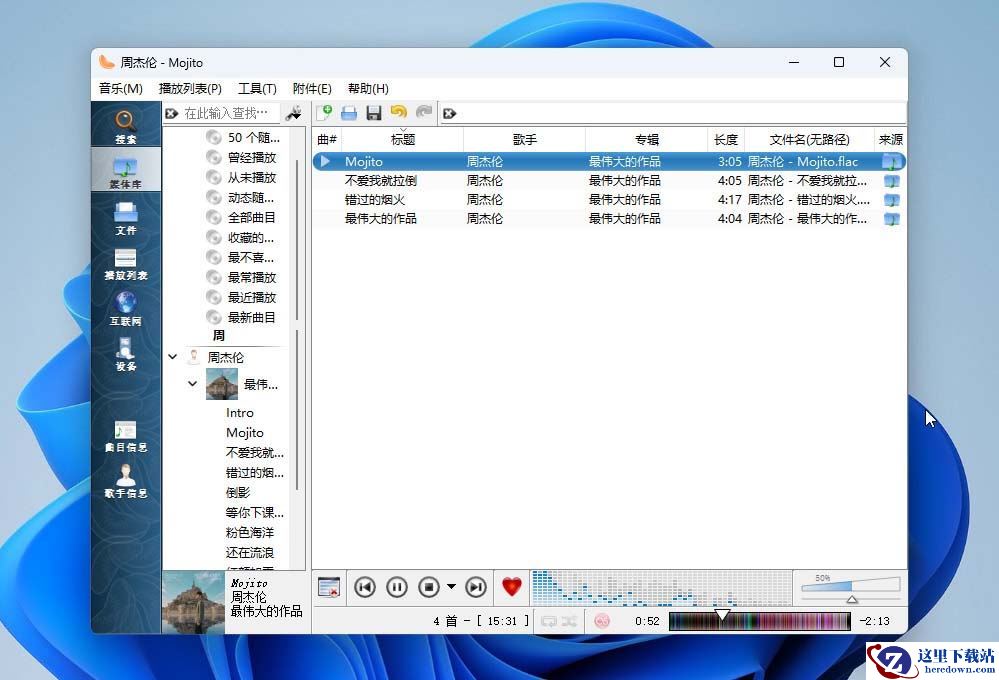
Task: Open the 播放列表(P) menu
Action: point(190,89)
